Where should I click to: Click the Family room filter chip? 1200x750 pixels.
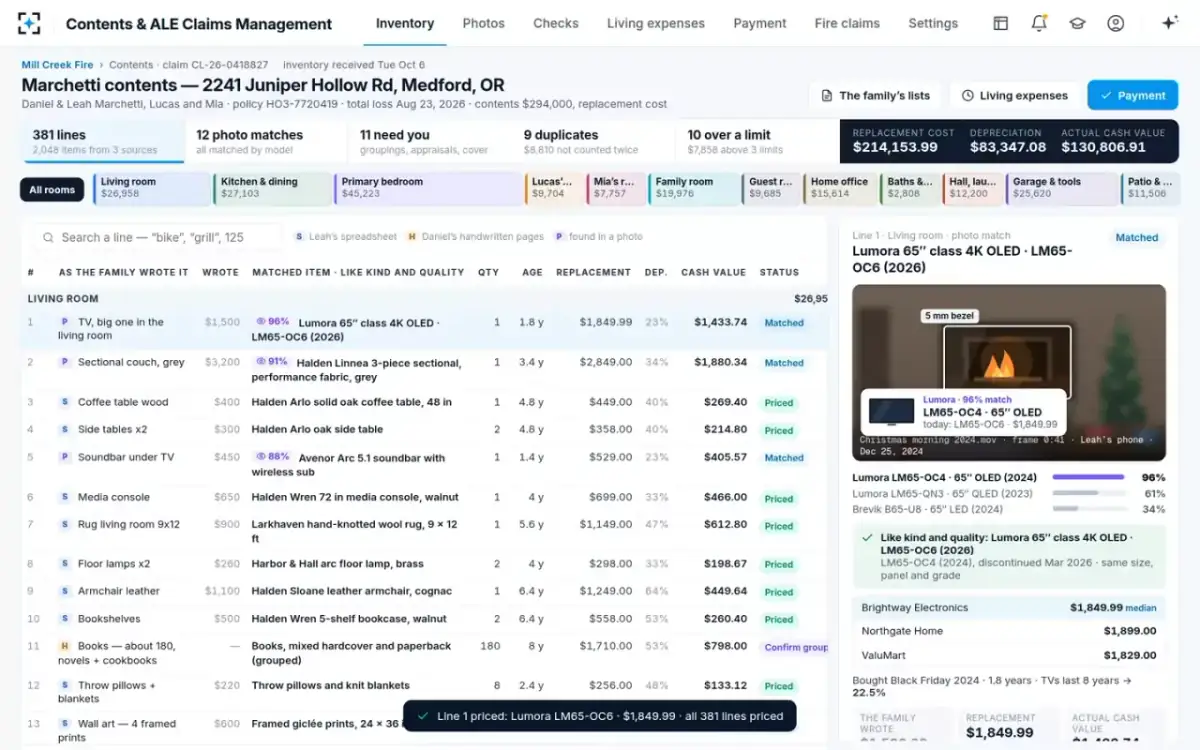click(x=693, y=188)
